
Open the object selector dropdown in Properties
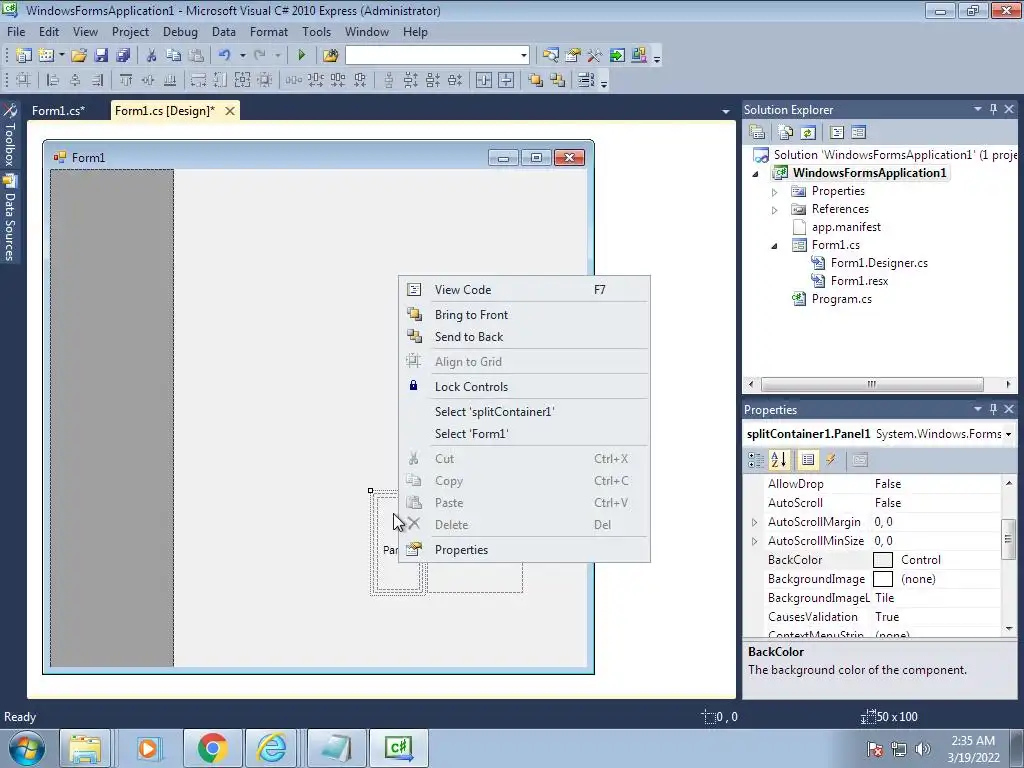[x=1008, y=434]
